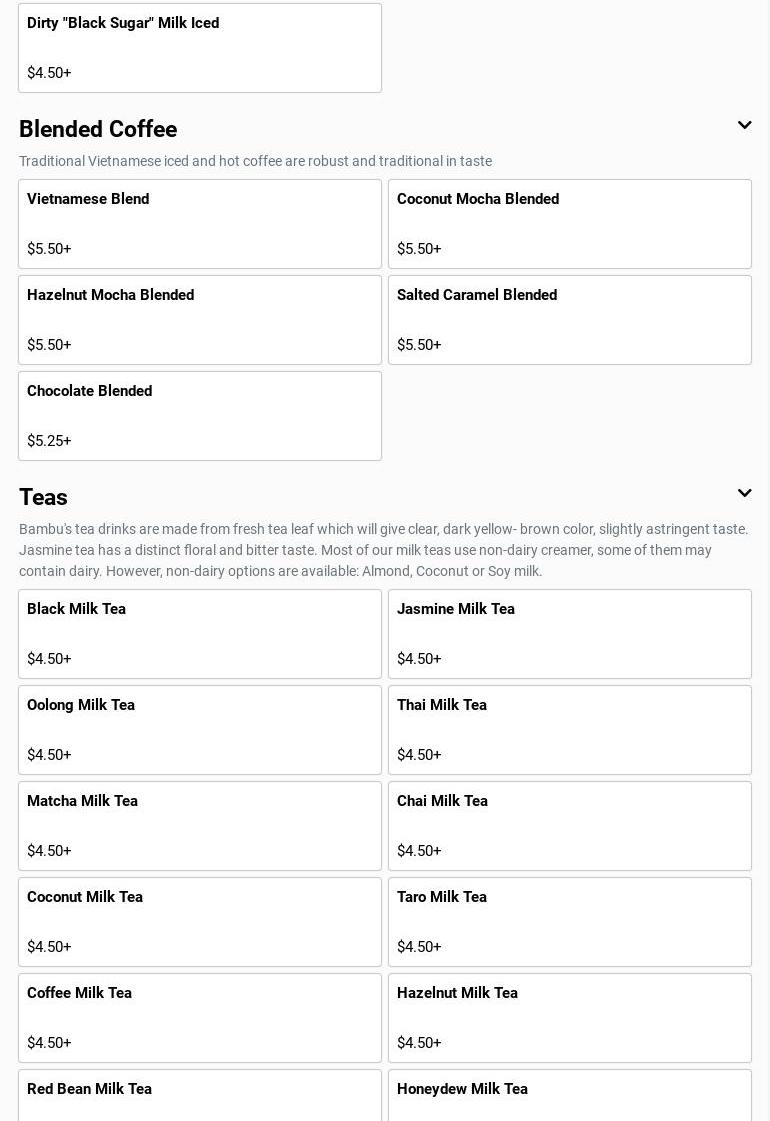This screenshot has width=770, height=1121.
Task: Open Coconut Milk Tea card
Action: coord(200,922)
